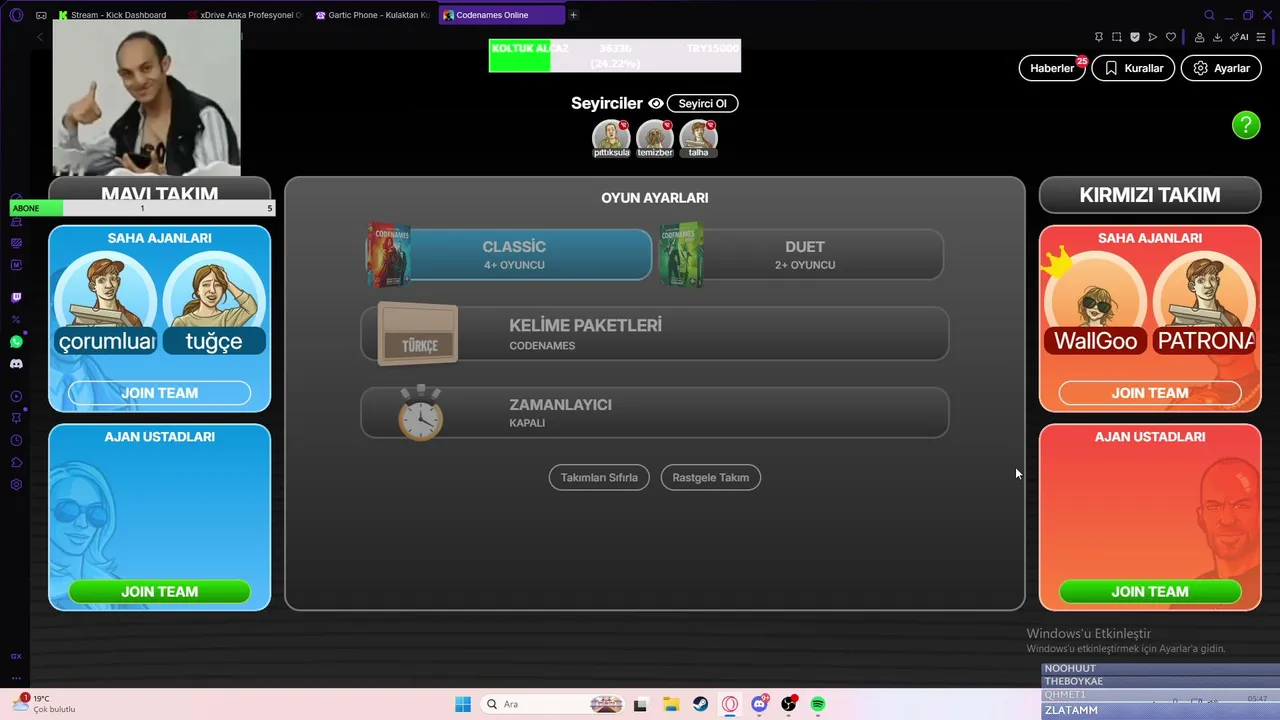Click the heart bookmark icon in toolbar
The width and height of the screenshot is (1280, 720).
[1171, 37]
